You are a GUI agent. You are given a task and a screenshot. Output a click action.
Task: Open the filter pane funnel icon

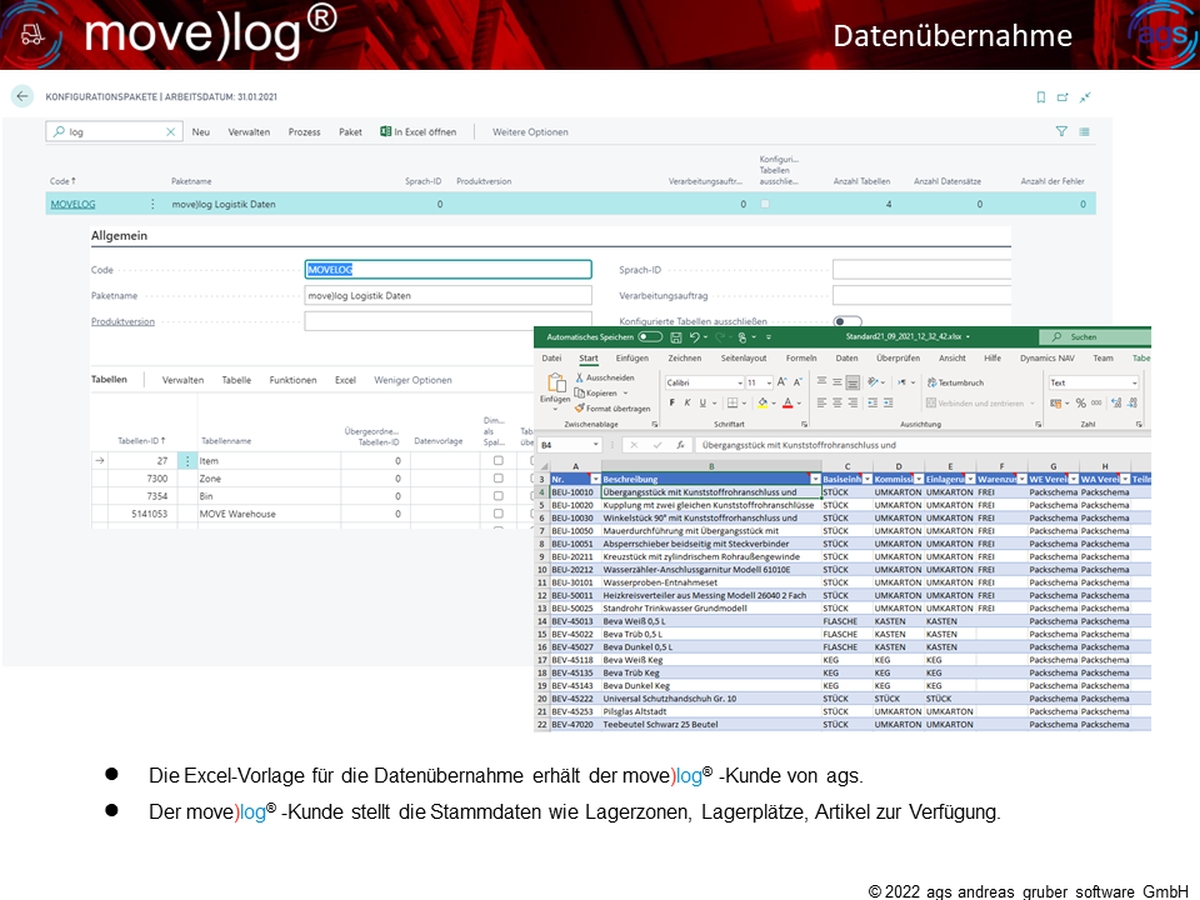(1062, 132)
